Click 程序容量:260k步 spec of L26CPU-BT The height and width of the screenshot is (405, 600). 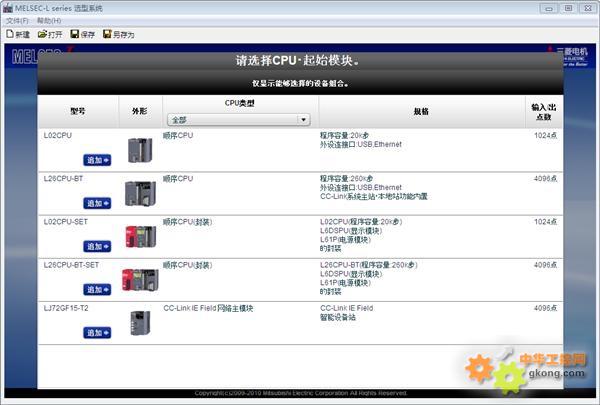click(x=347, y=179)
